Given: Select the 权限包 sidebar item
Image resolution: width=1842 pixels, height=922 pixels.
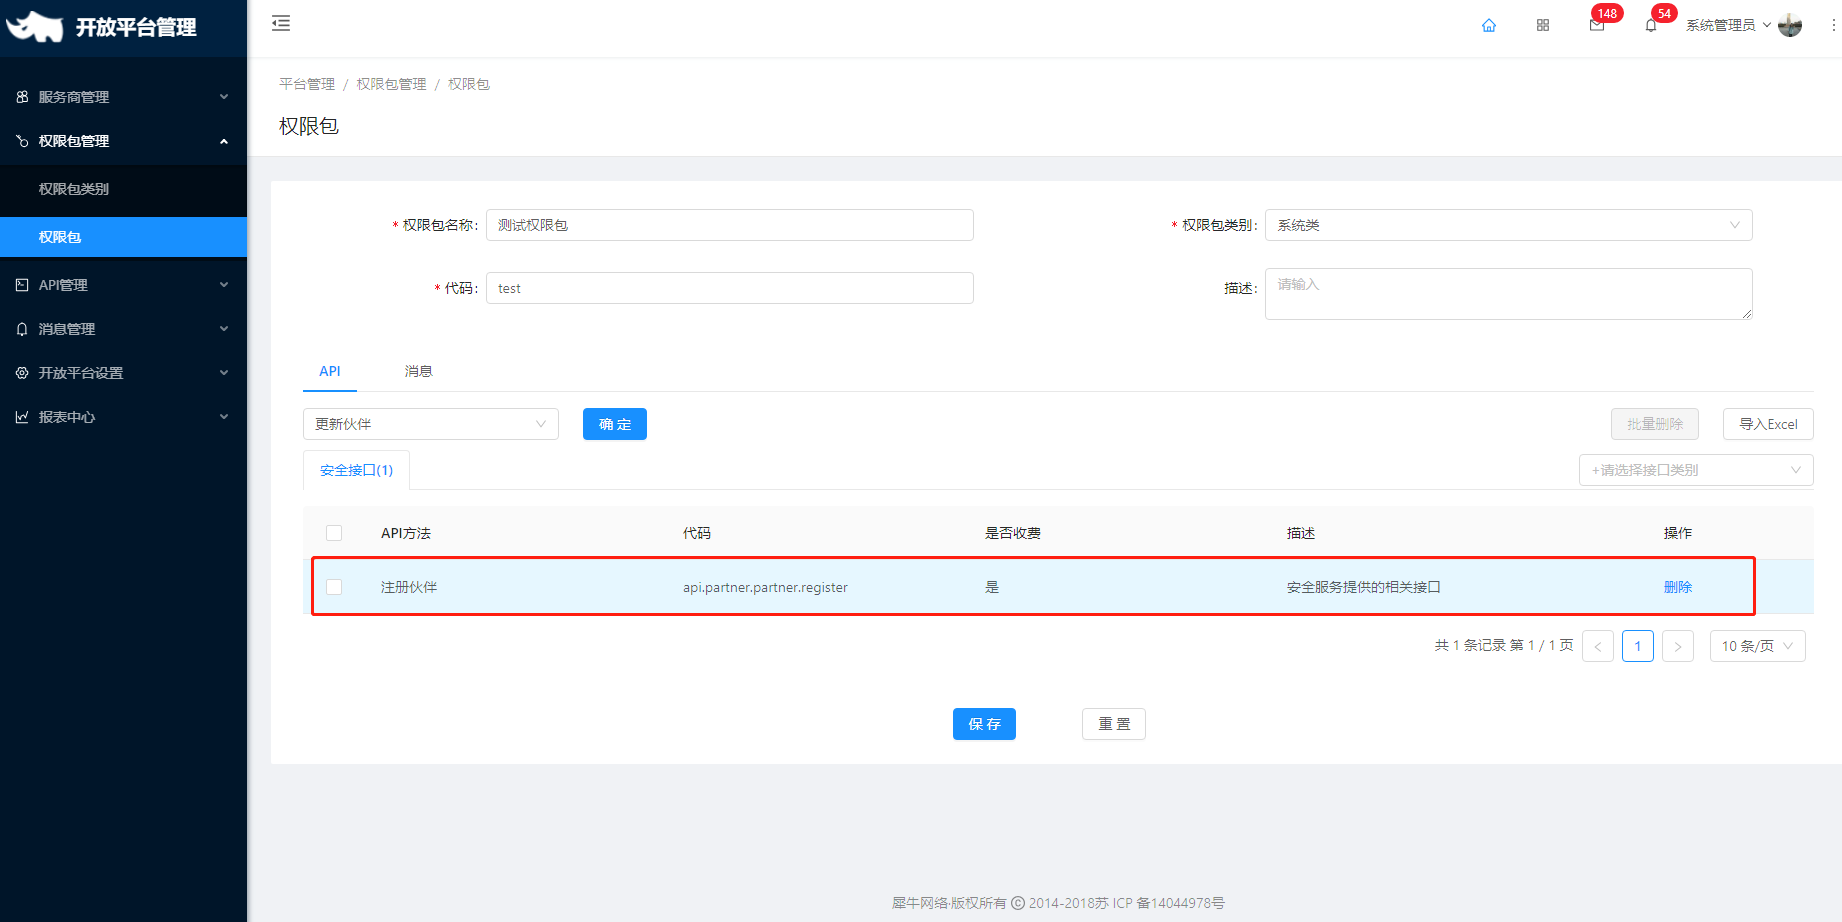Looking at the screenshot, I should [x=123, y=237].
